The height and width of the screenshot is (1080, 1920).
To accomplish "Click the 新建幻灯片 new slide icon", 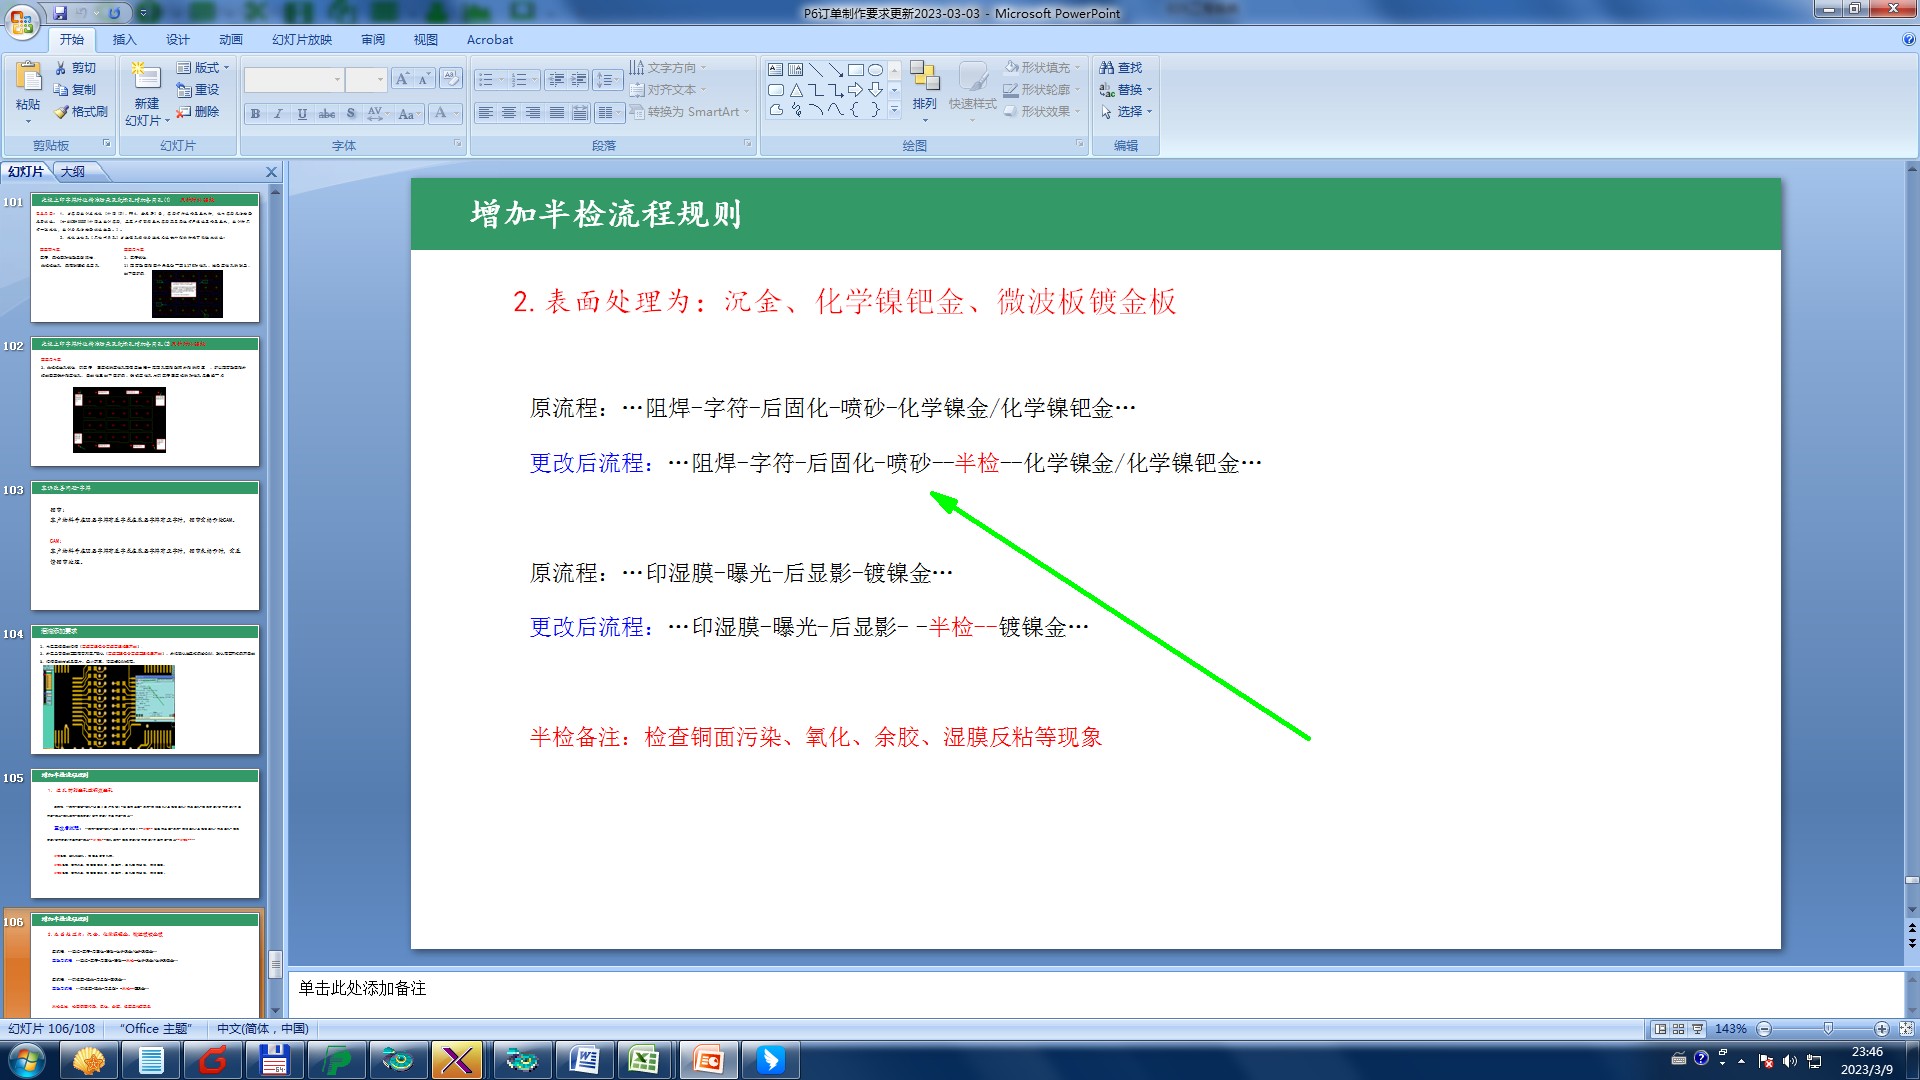I will click(x=146, y=78).
